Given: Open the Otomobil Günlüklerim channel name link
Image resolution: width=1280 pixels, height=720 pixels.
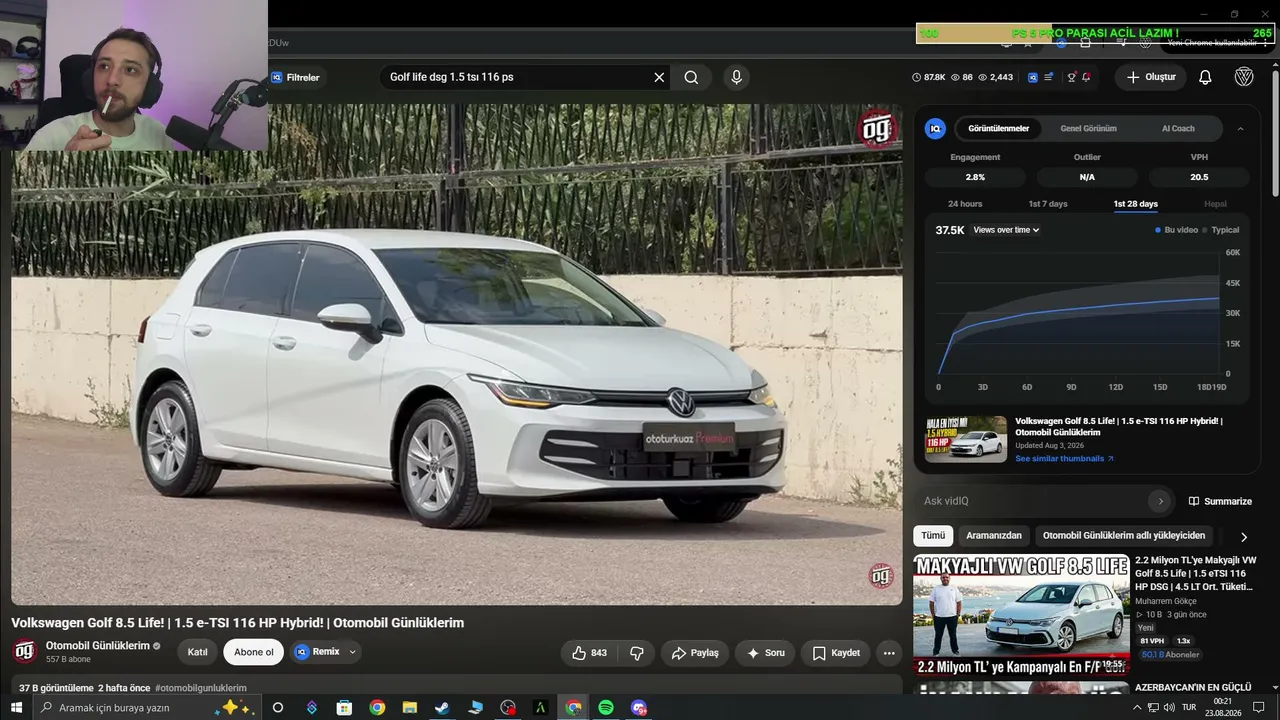Looking at the screenshot, I should pyautogui.click(x=98, y=646).
